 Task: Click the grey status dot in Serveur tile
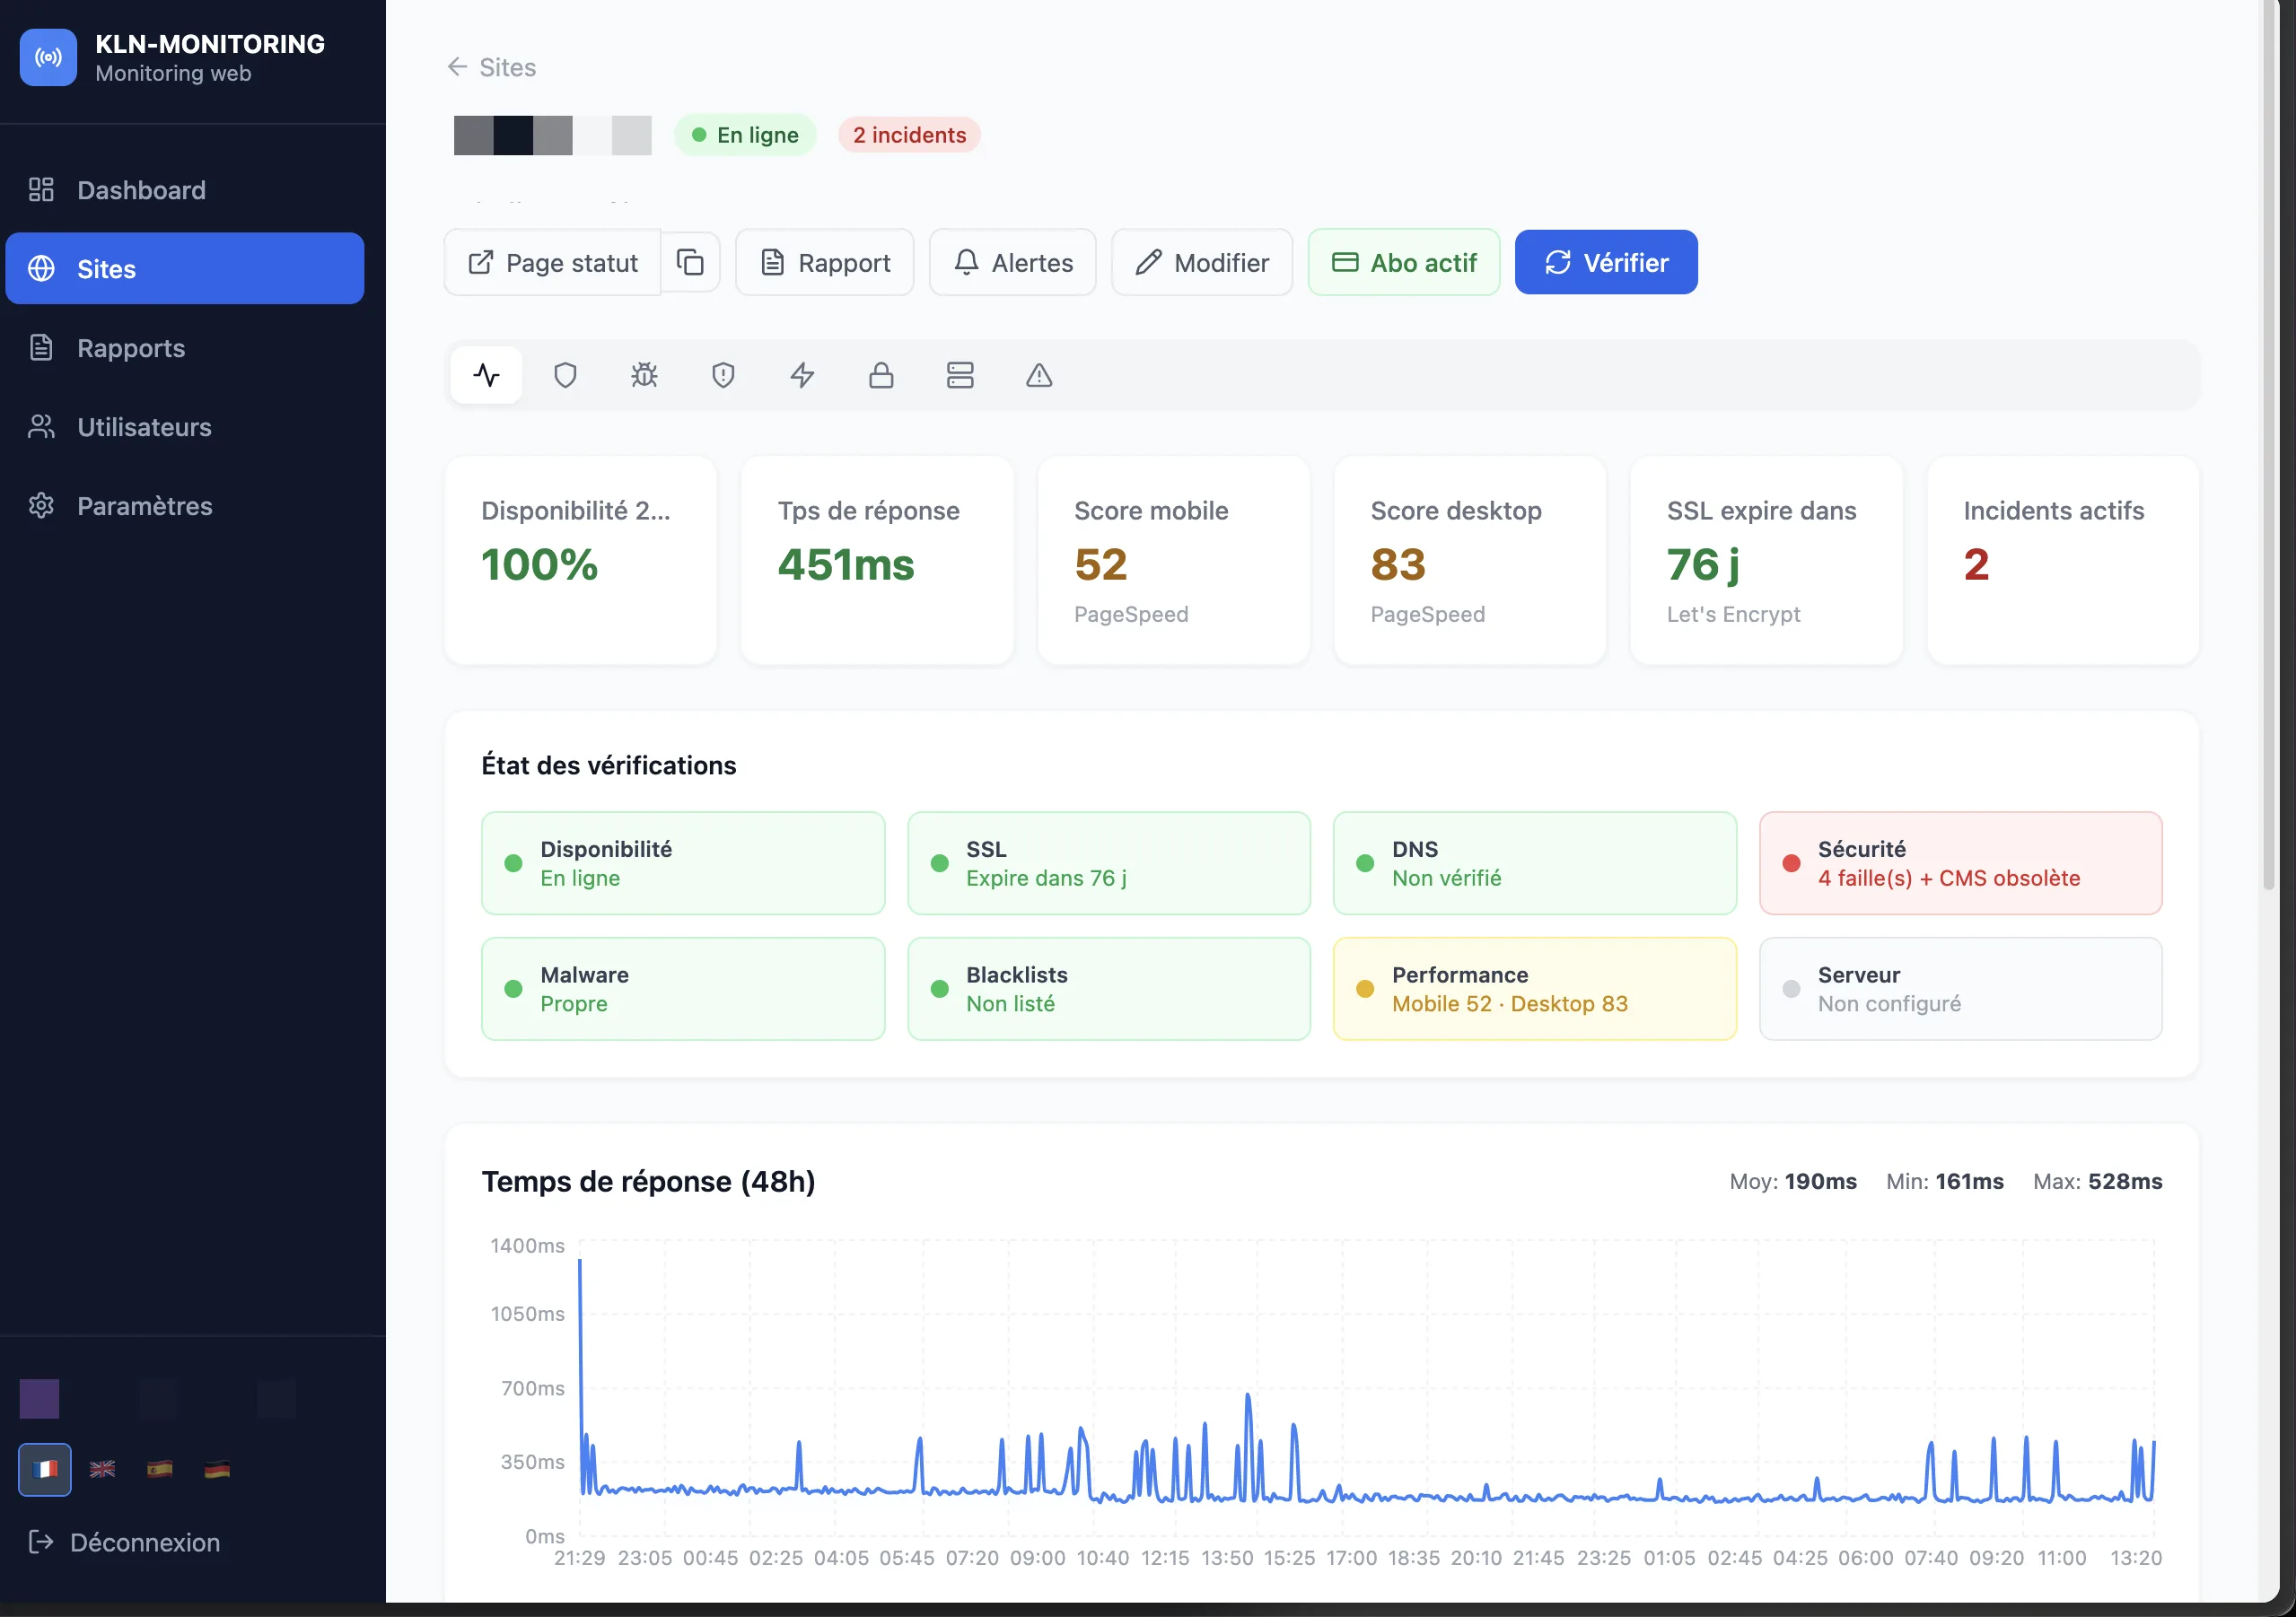[x=1791, y=989]
